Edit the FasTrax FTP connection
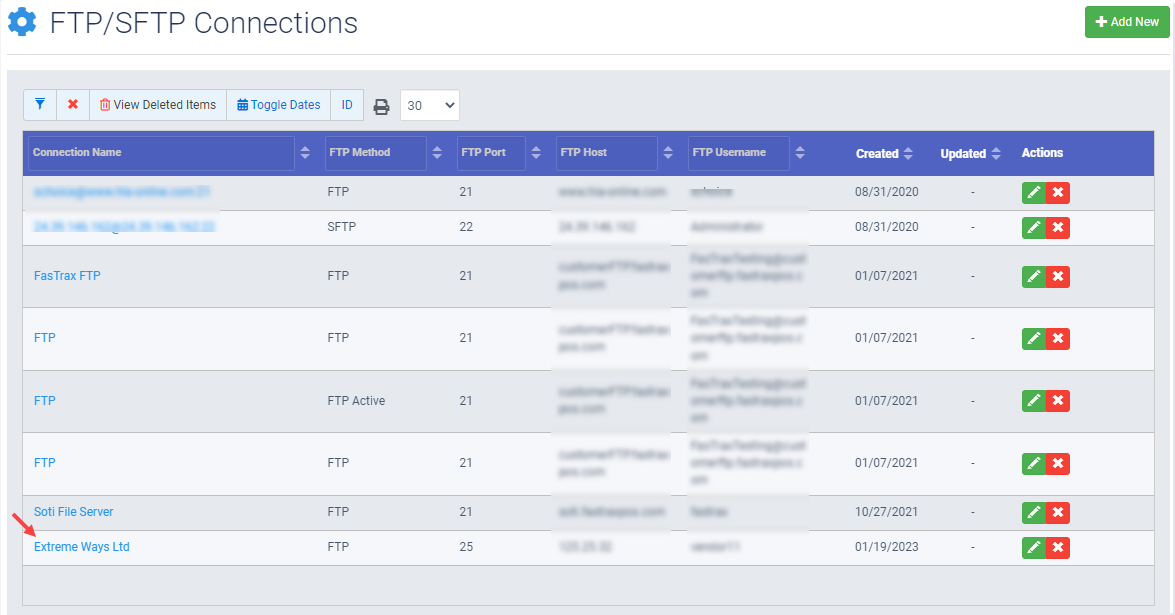 coord(1034,276)
